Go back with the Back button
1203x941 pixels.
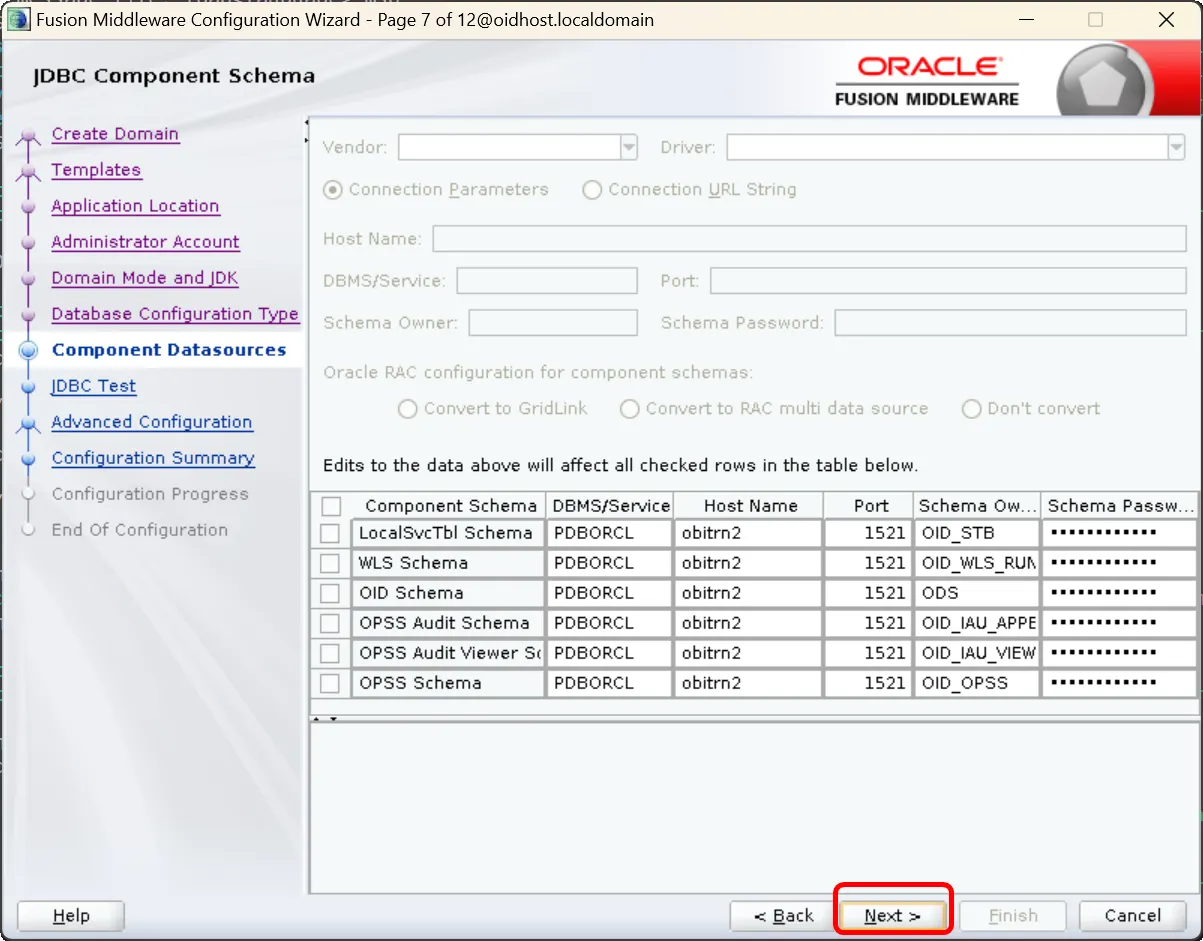784,916
